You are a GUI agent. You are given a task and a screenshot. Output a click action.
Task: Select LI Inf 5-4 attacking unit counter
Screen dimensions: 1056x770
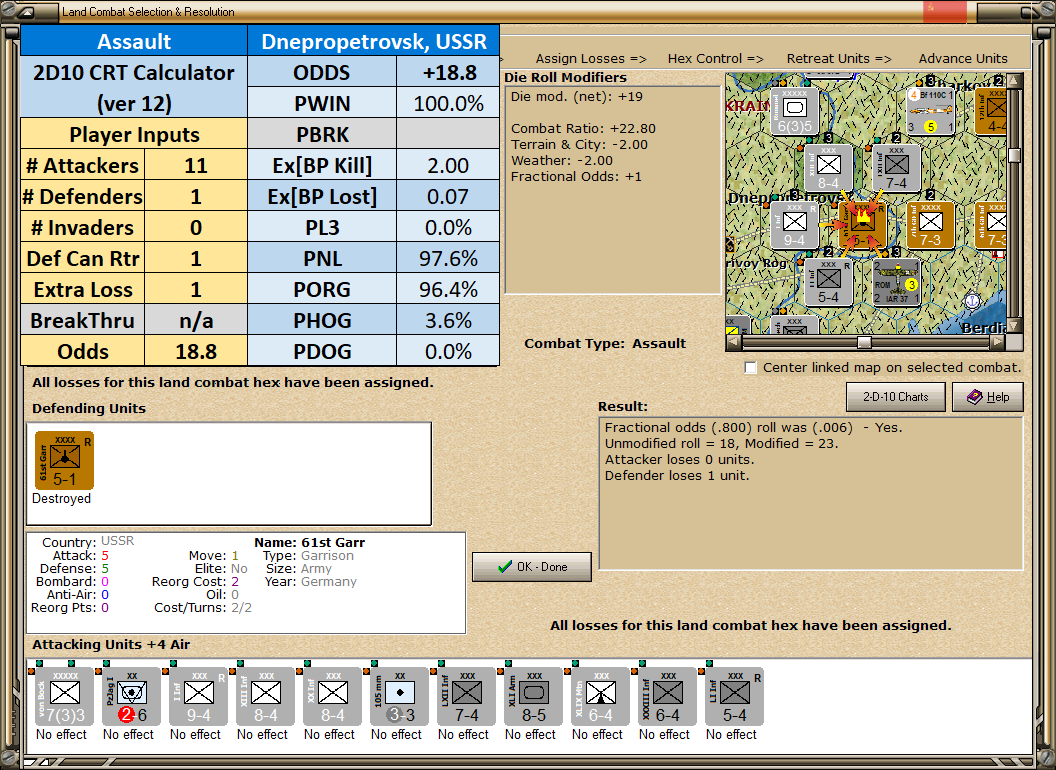click(x=734, y=697)
